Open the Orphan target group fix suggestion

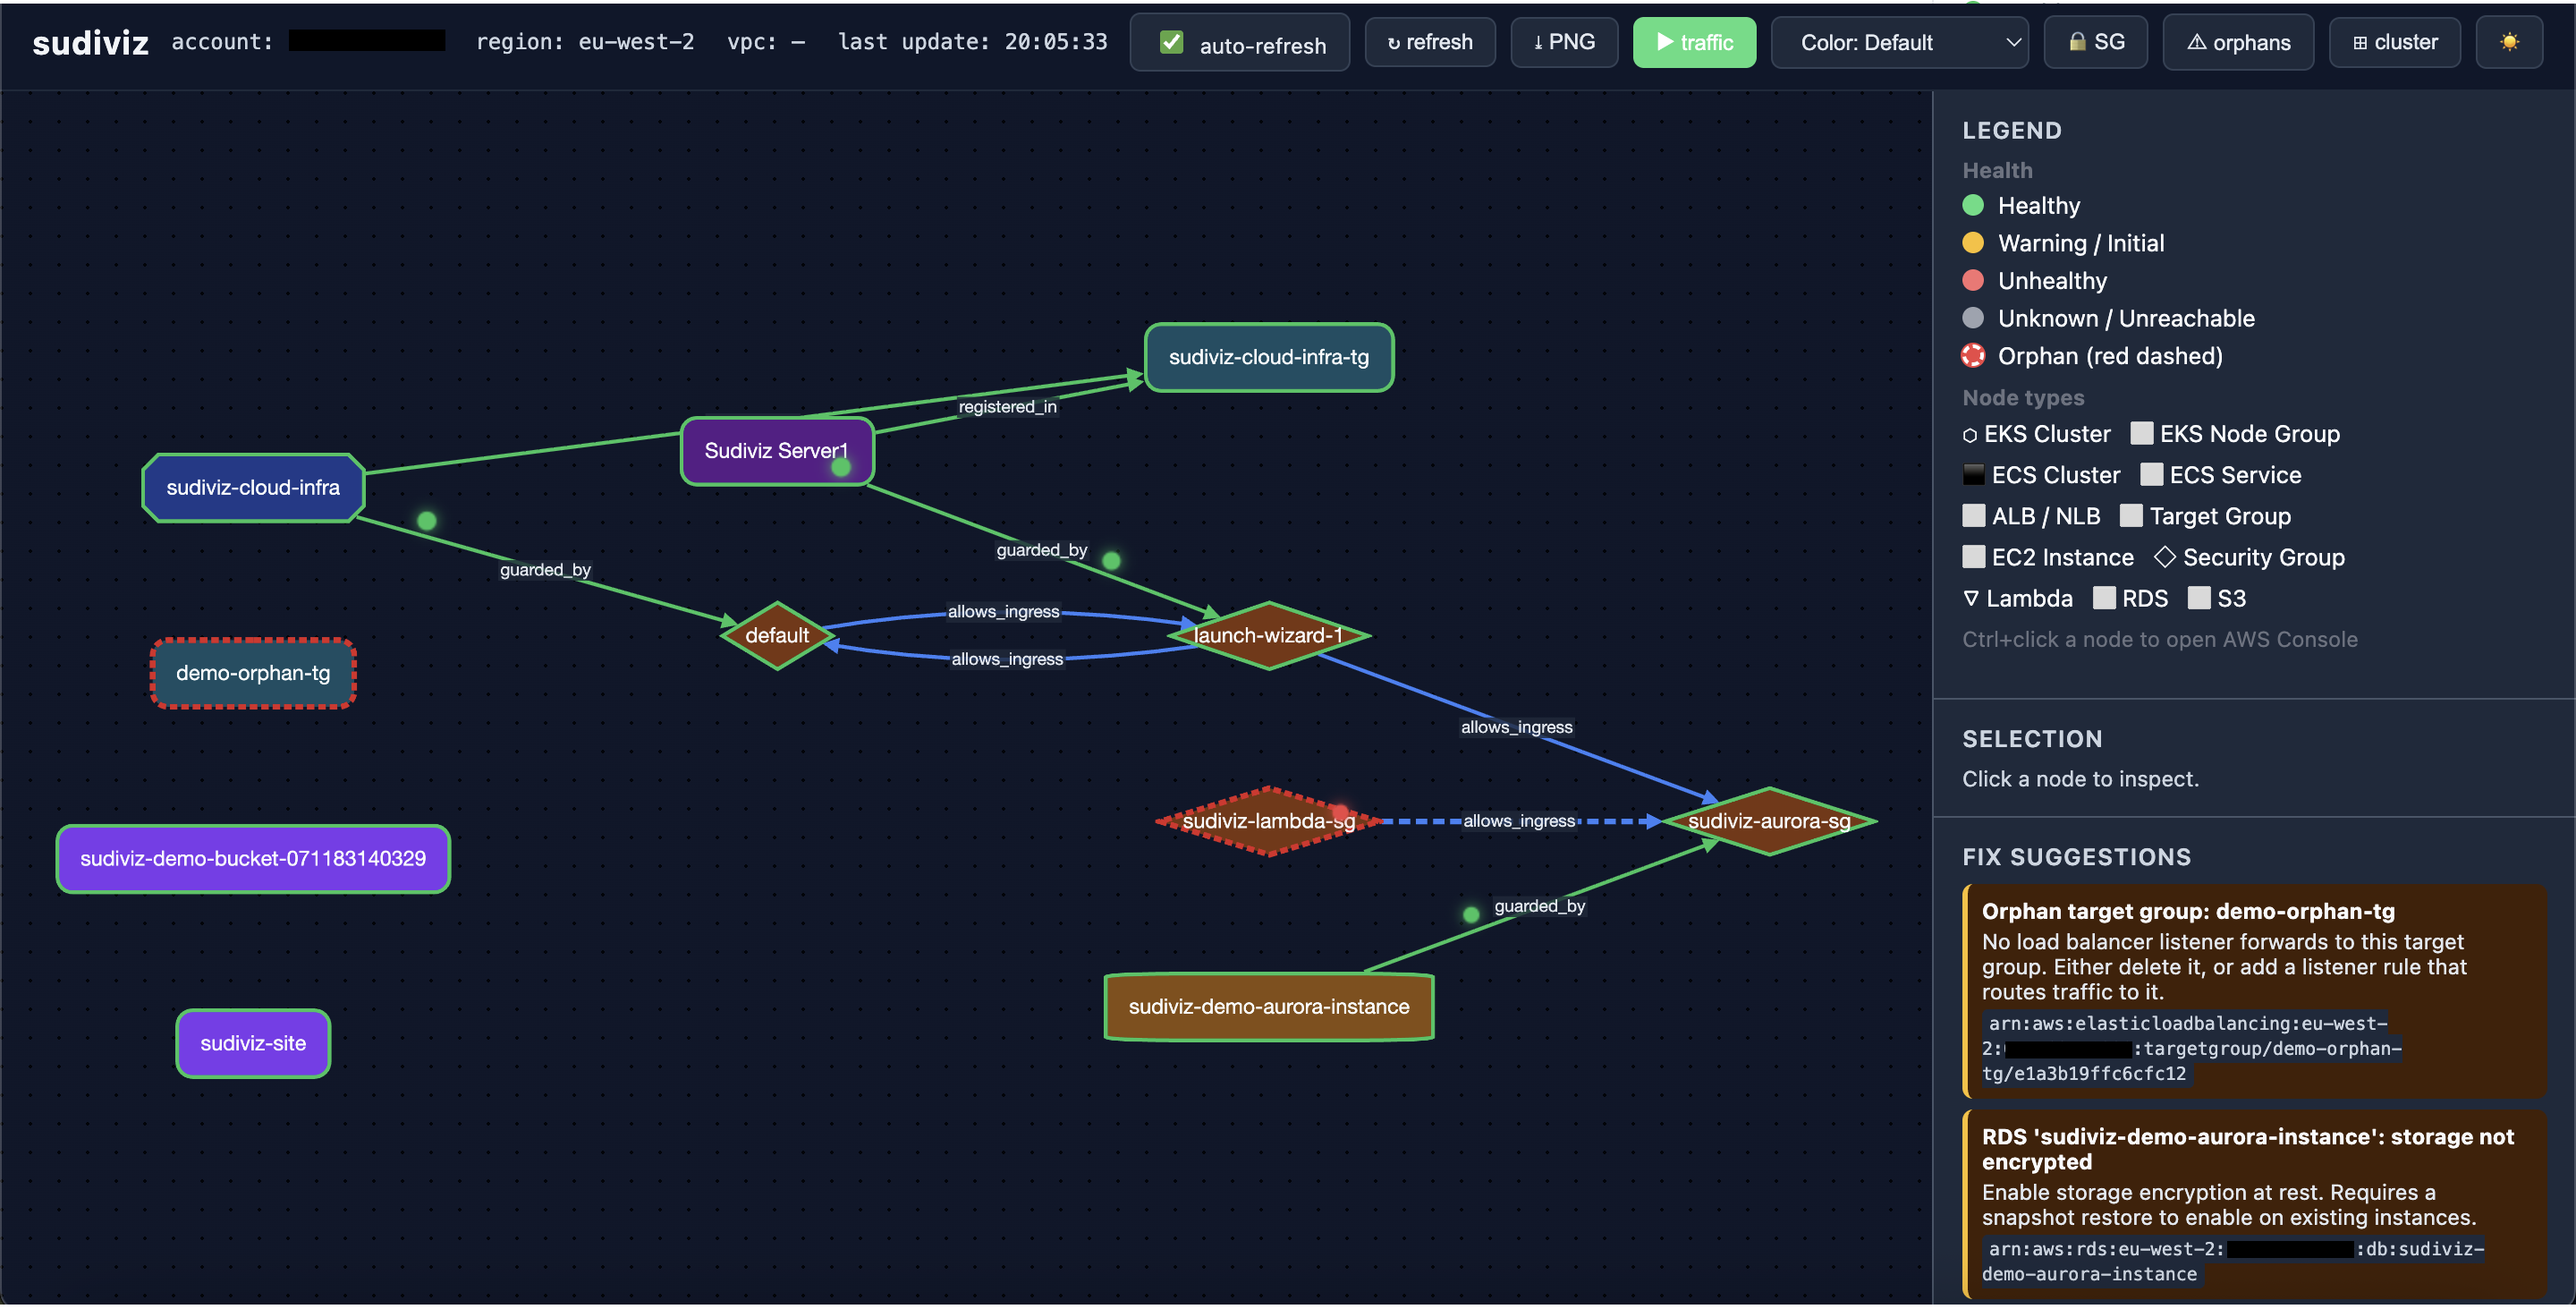2254,991
